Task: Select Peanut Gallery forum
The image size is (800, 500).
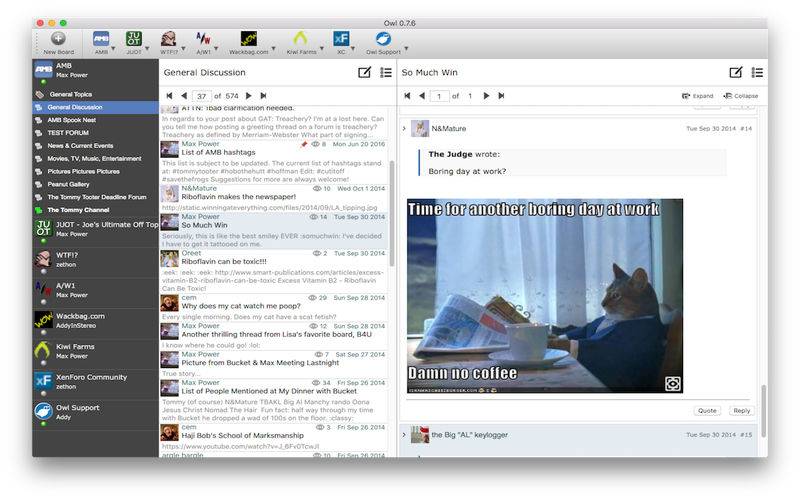Action: click(x=95, y=184)
